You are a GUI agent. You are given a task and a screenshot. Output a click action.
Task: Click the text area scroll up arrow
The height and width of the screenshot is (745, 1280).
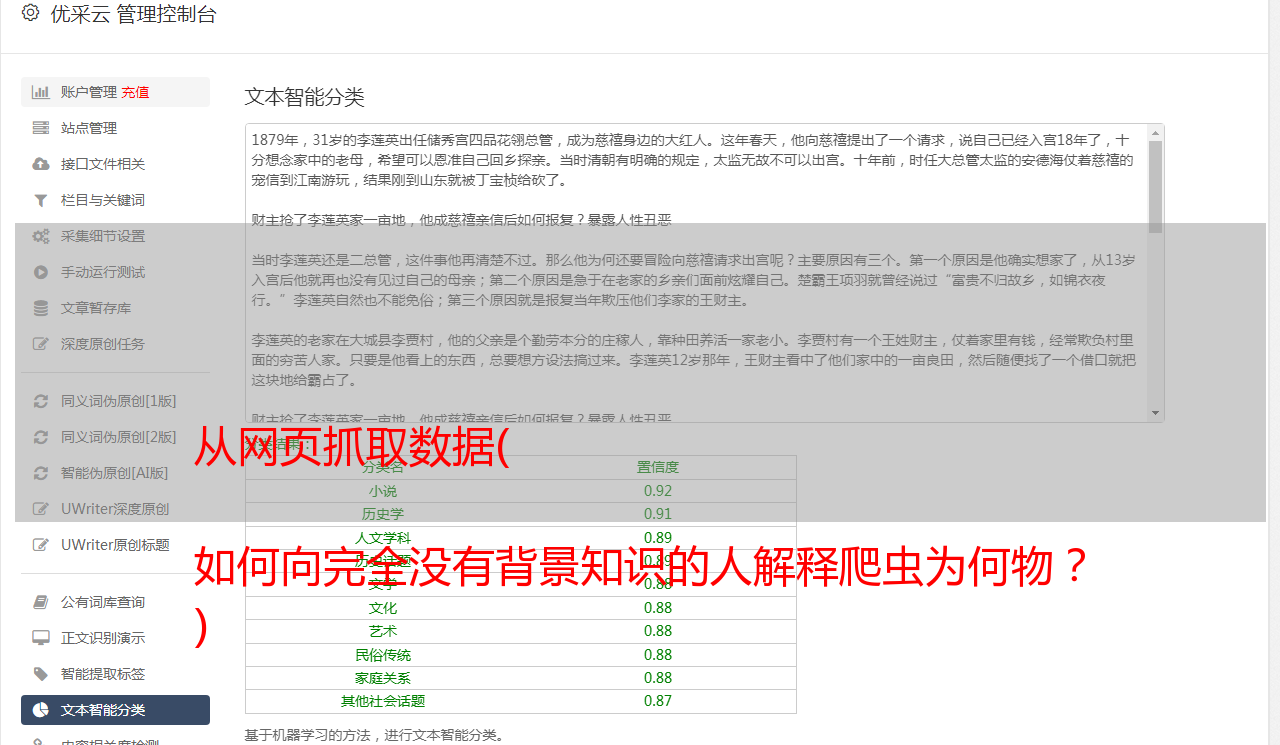pos(1156,132)
